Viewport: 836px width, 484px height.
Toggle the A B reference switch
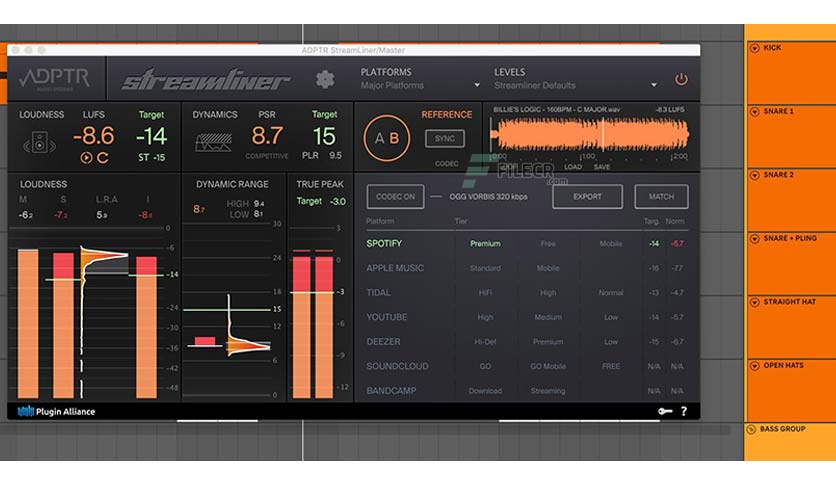click(387, 138)
